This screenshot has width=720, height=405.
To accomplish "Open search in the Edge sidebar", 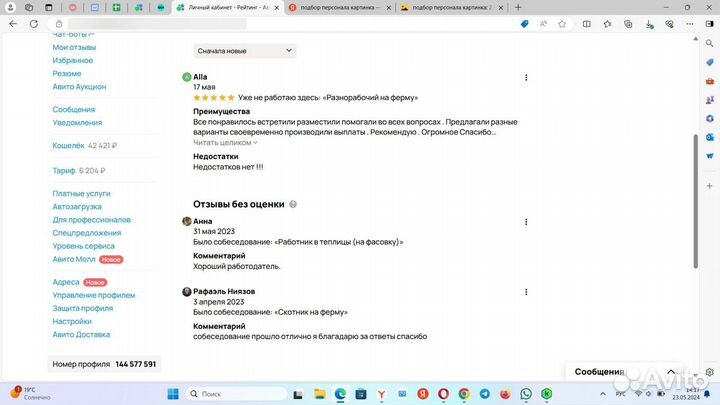I will point(709,43).
